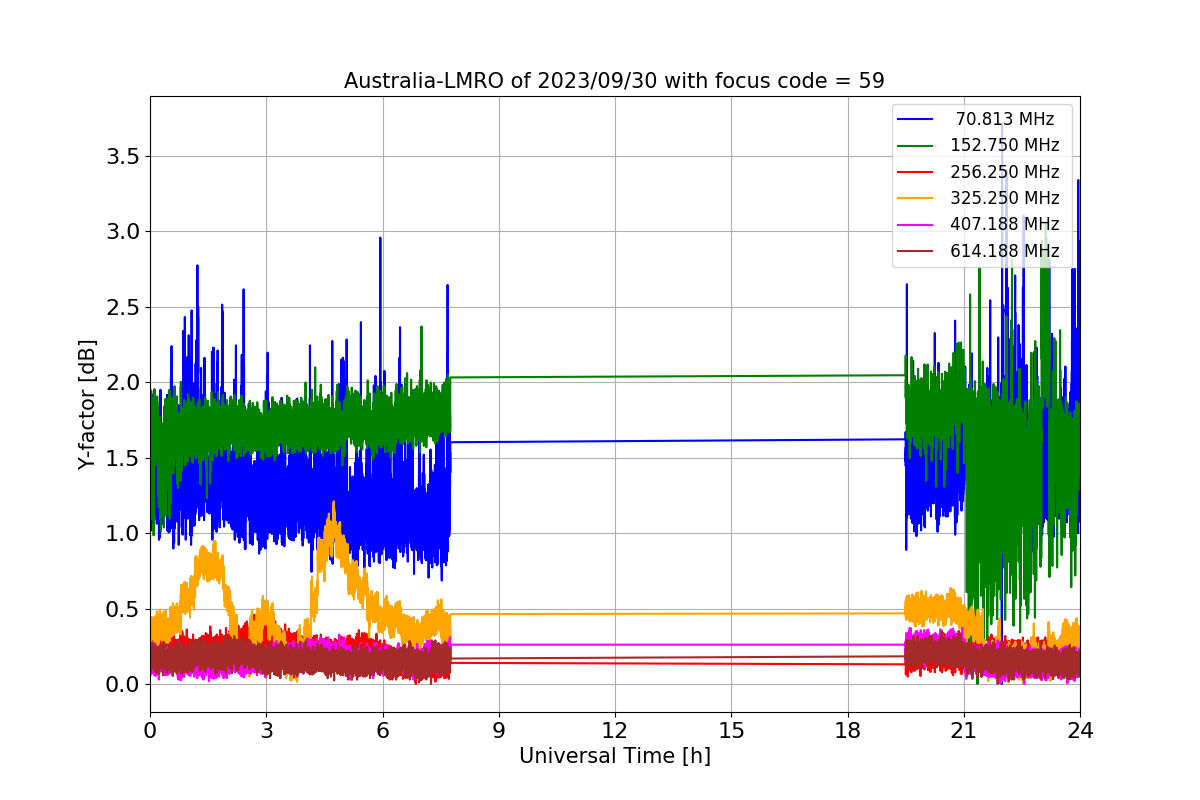Click x-axis tick label '18'
This screenshot has height=800, width=1200.
point(847,730)
